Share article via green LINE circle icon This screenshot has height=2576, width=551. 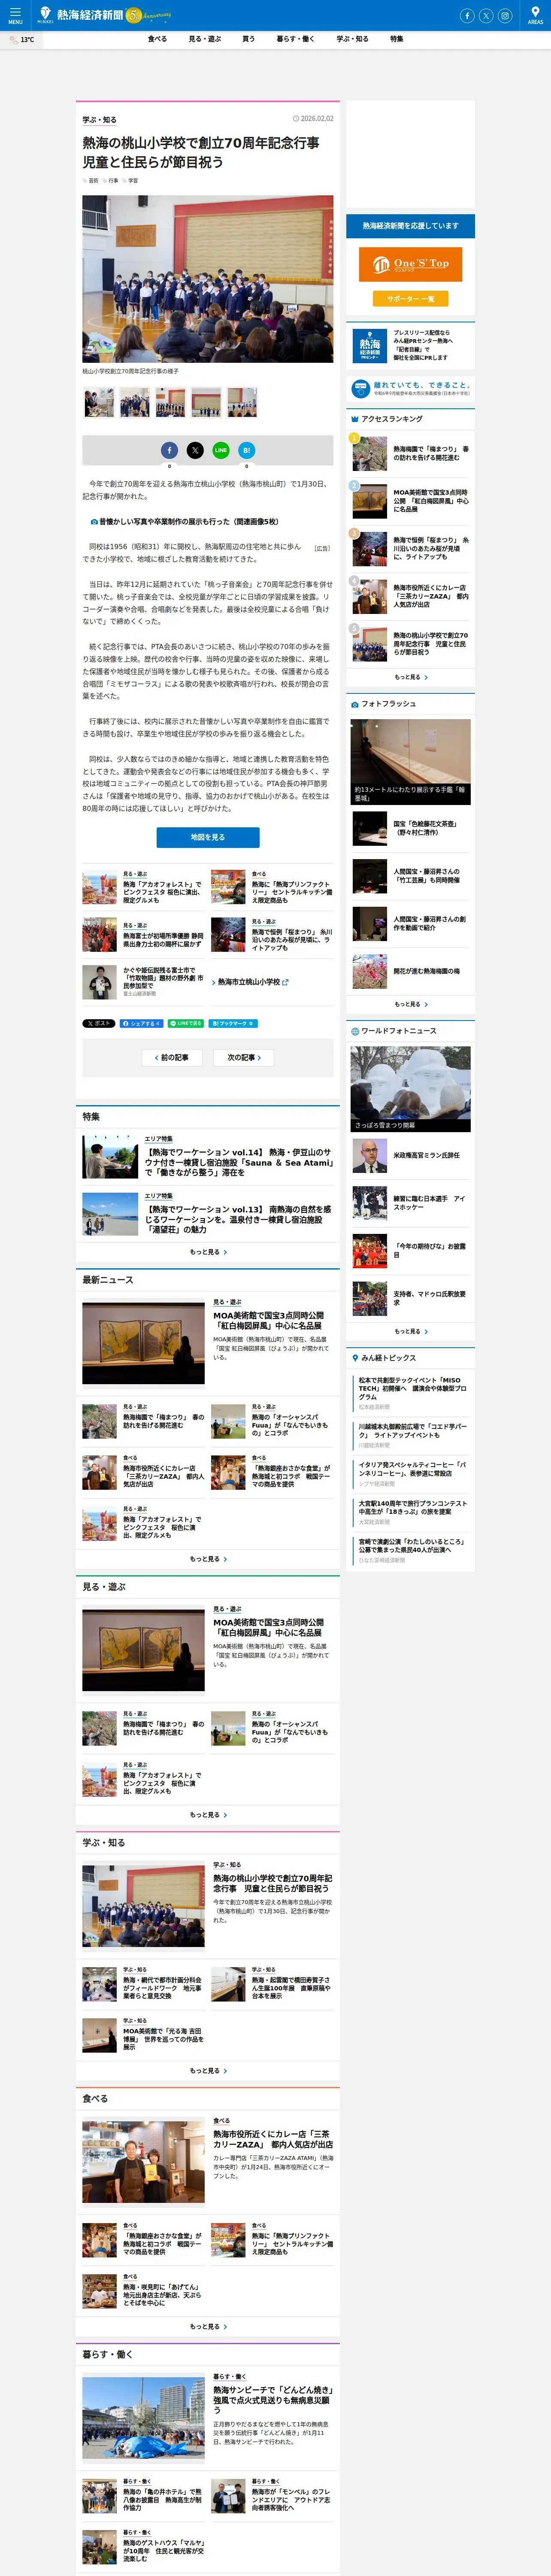tap(221, 450)
